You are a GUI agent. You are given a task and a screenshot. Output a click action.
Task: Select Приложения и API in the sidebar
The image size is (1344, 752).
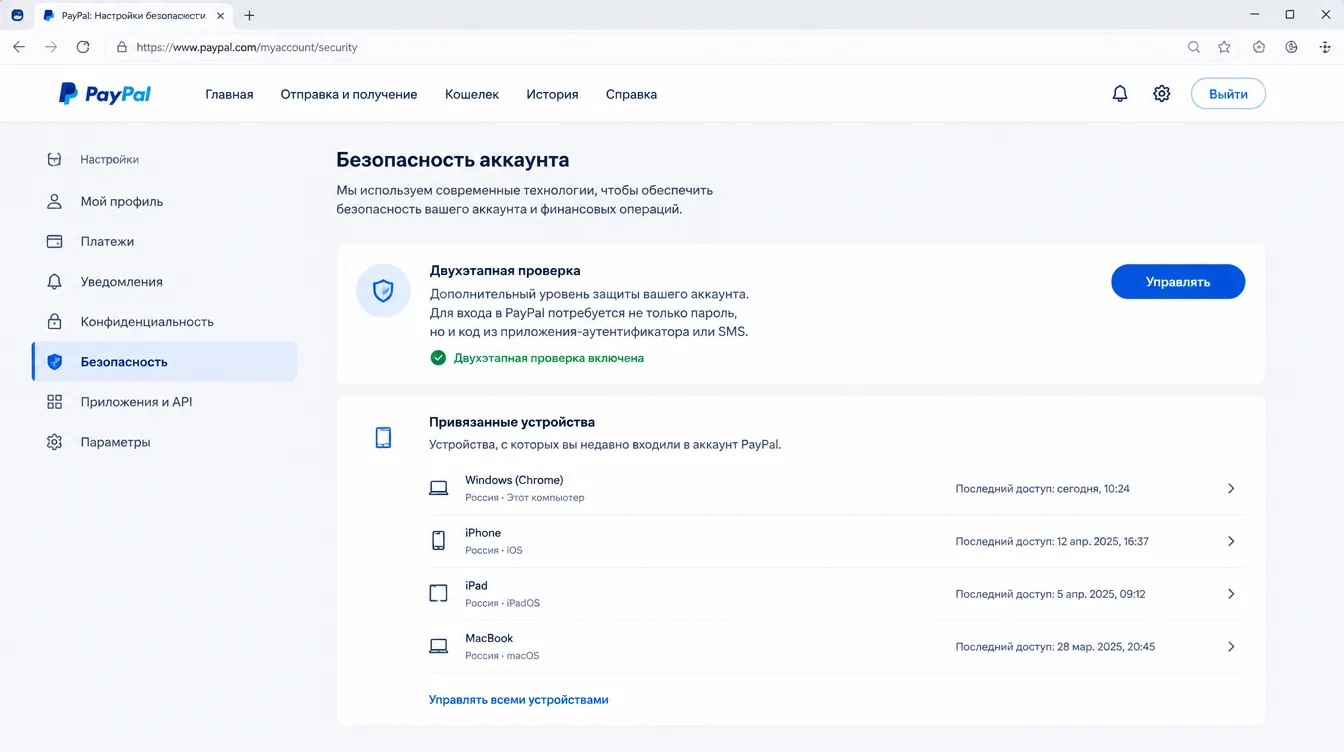[165, 402]
